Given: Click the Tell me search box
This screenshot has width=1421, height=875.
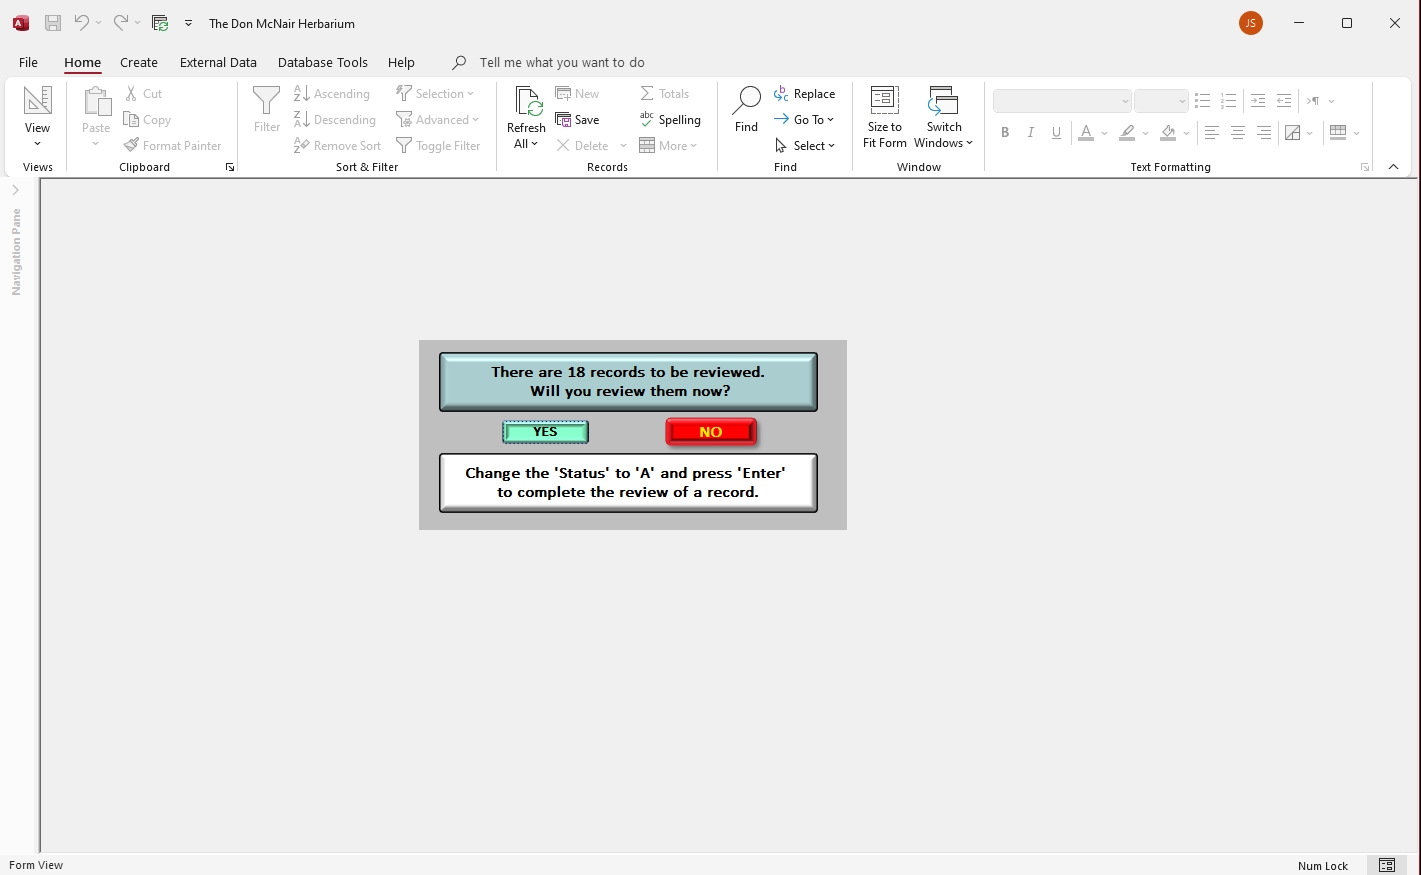Looking at the screenshot, I should (561, 62).
